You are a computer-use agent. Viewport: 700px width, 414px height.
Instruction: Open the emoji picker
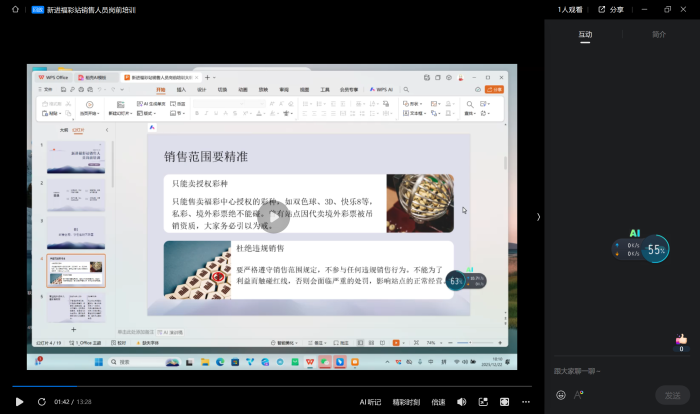[x=561, y=395]
